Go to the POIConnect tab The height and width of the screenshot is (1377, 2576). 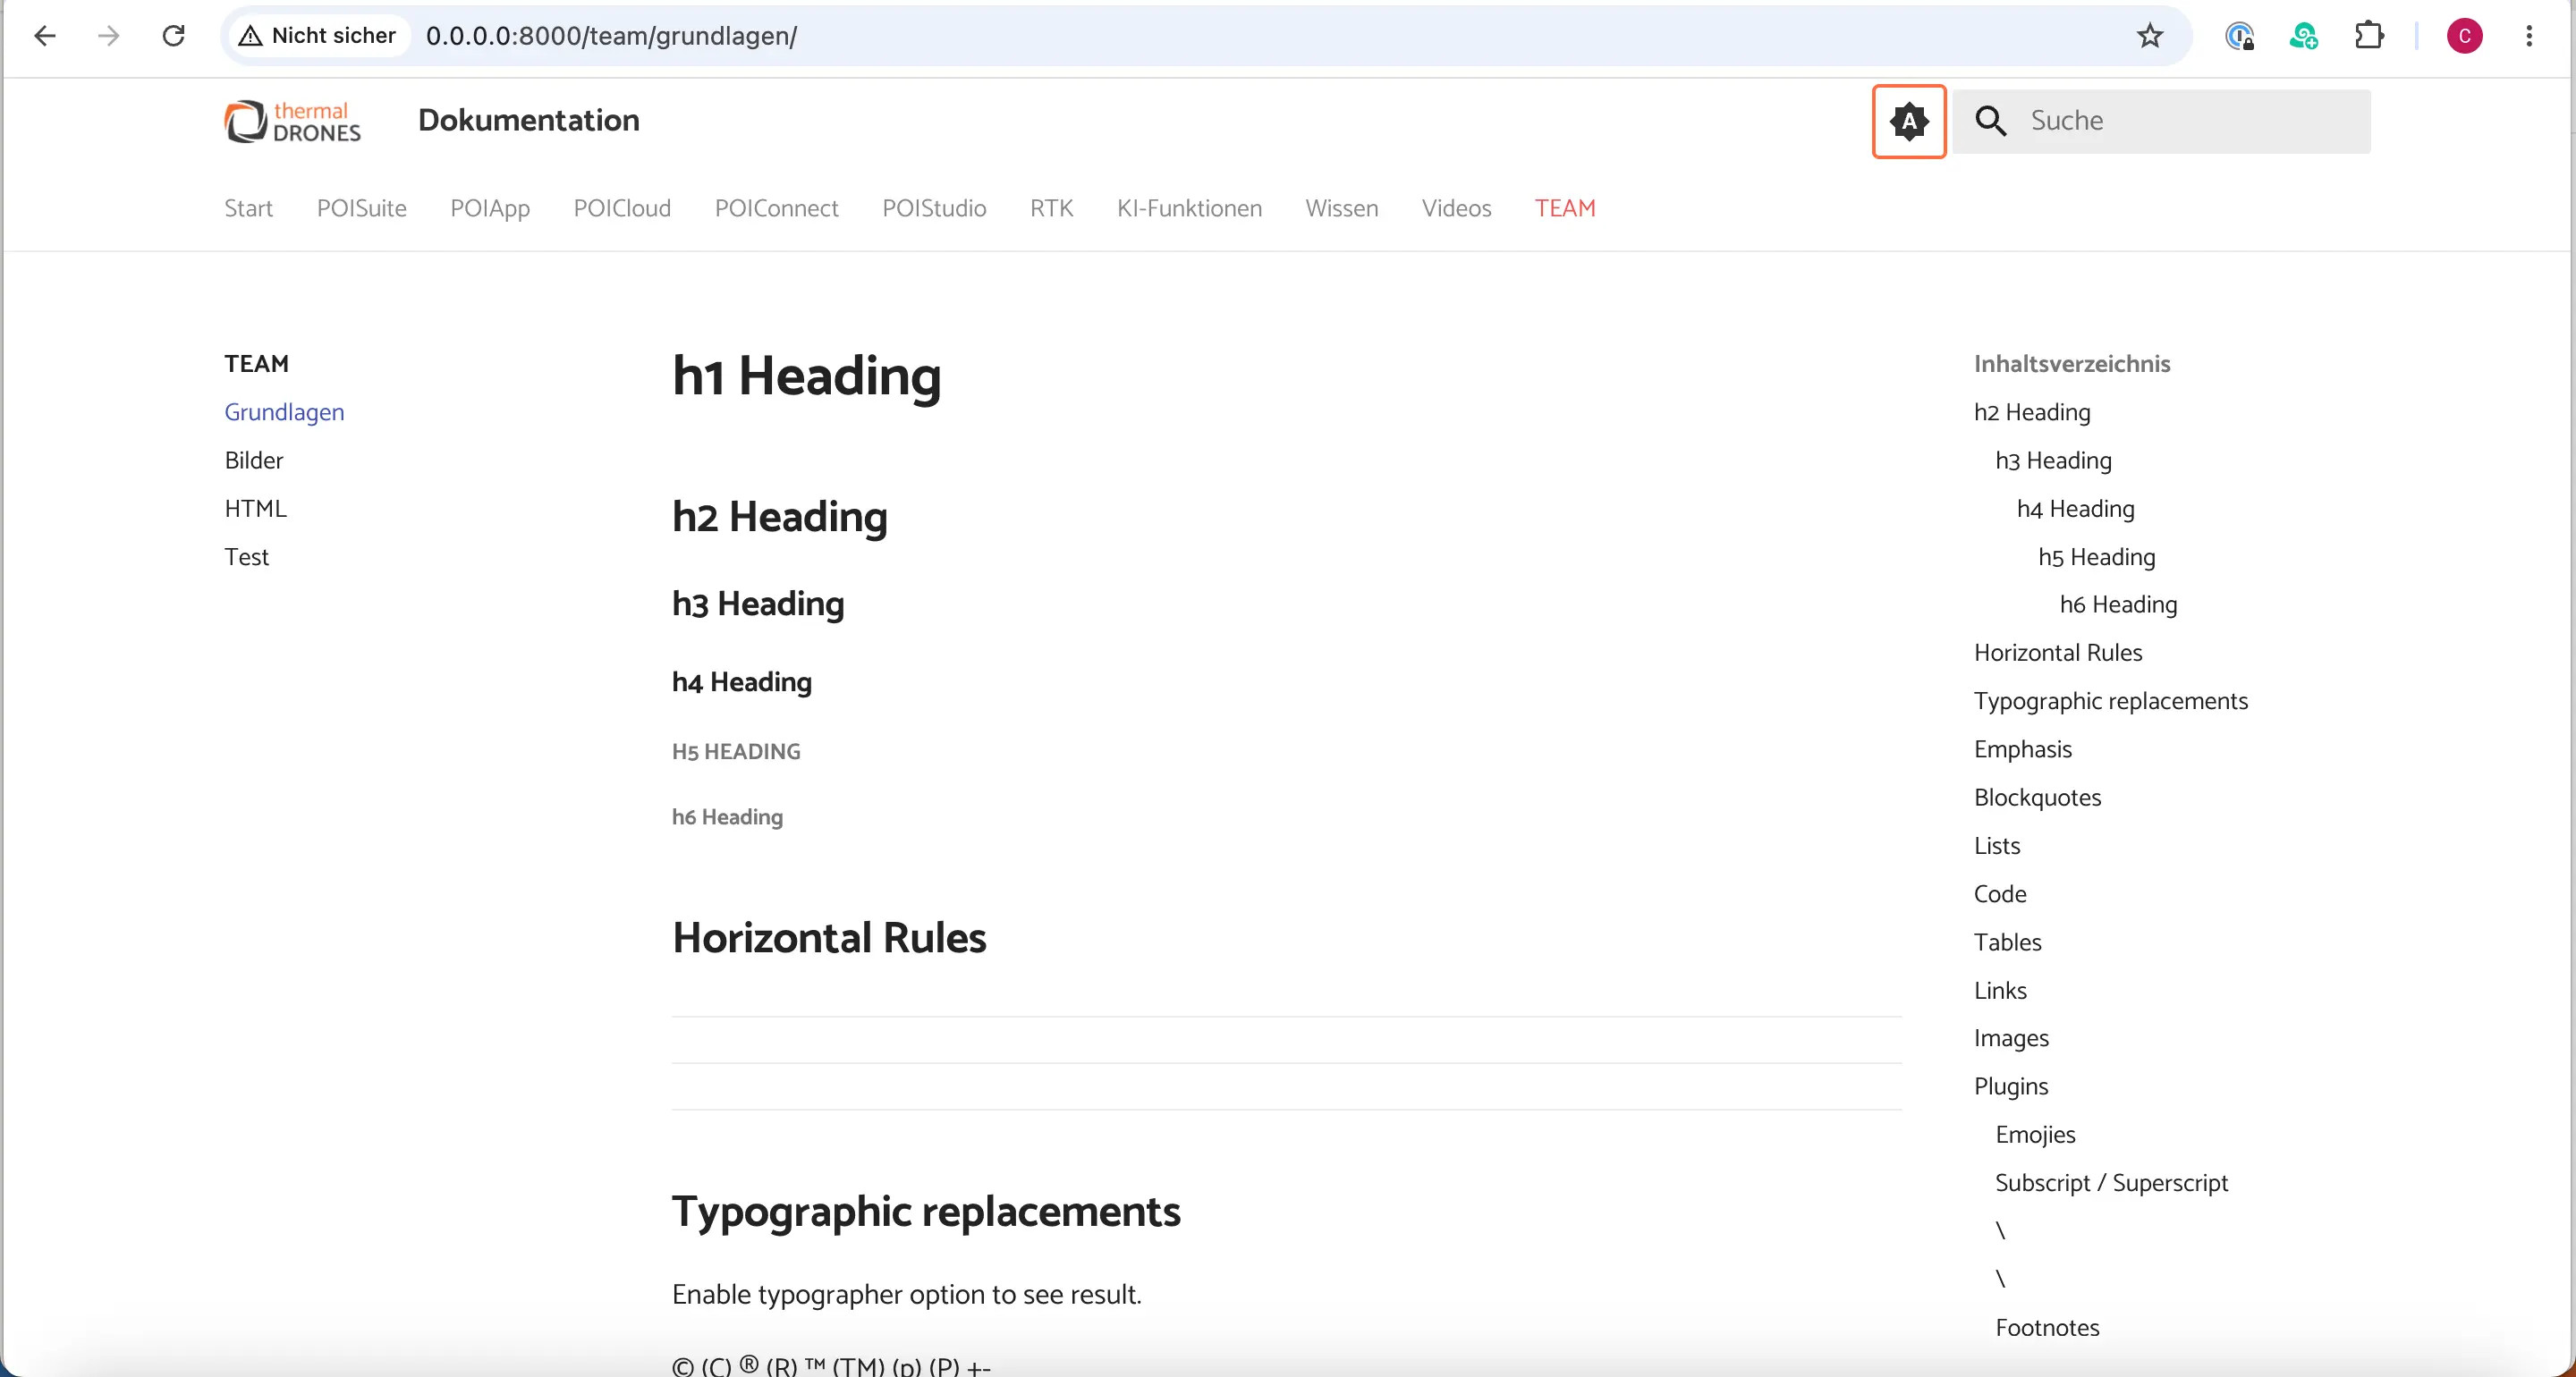(x=776, y=208)
